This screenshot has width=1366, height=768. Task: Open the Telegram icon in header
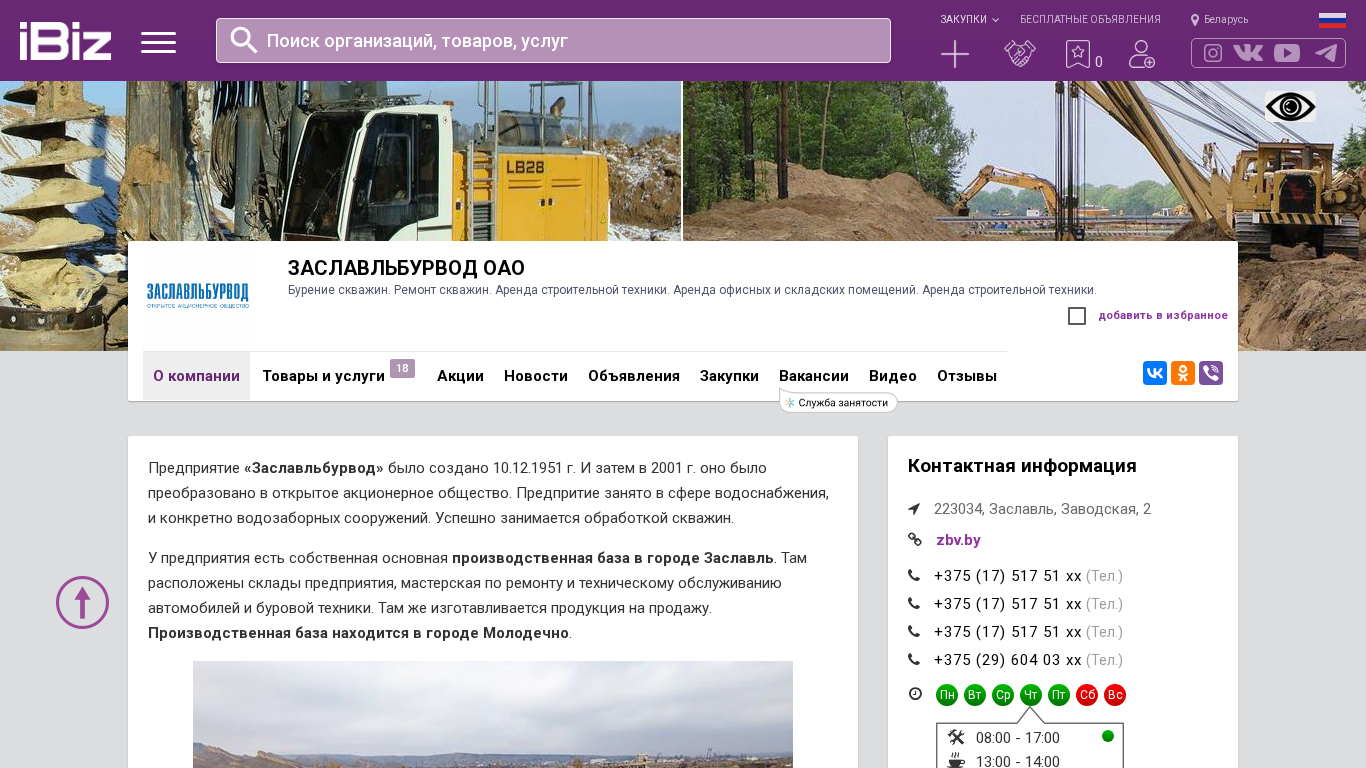pyautogui.click(x=1326, y=53)
